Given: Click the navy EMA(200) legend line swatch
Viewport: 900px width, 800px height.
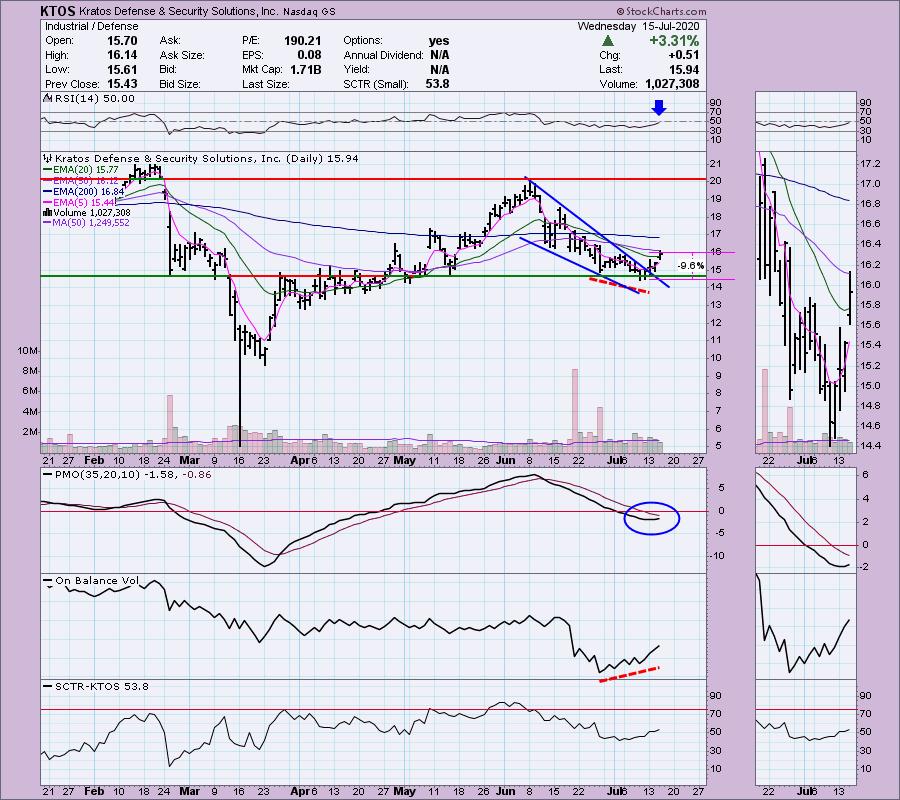Looking at the screenshot, I should (x=47, y=192).
